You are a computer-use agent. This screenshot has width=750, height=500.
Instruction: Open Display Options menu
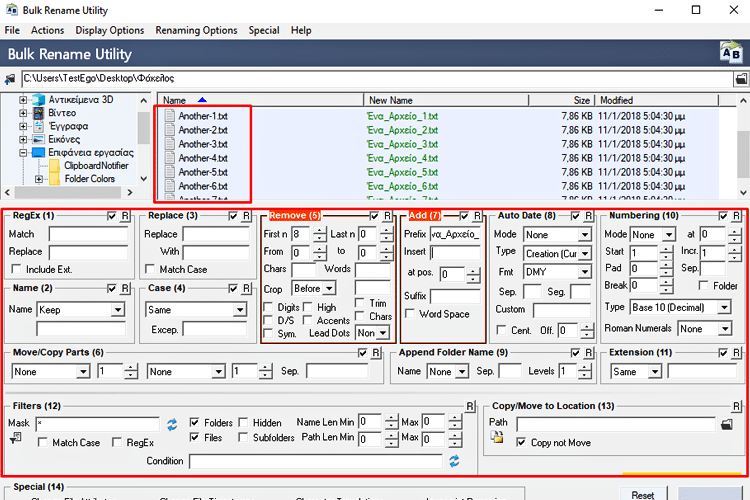110,30
